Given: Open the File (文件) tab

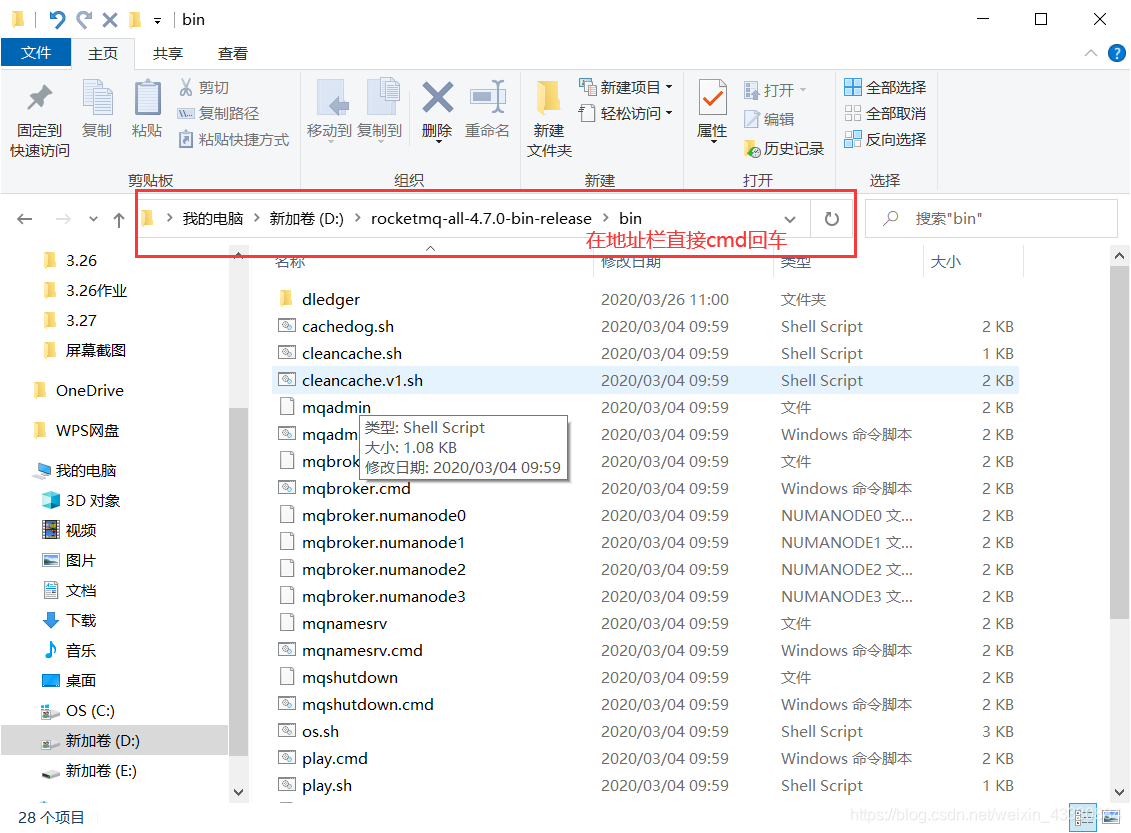Looking at the screenshot, I should 36,53.
